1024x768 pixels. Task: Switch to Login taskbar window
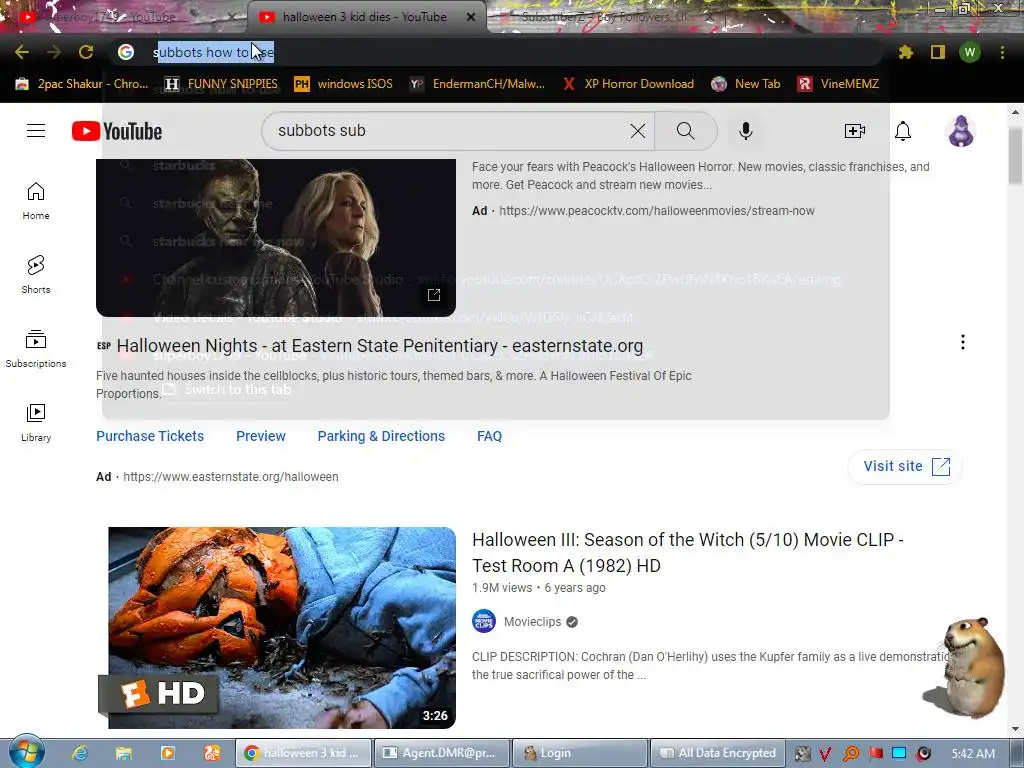(x=580, y=753)
